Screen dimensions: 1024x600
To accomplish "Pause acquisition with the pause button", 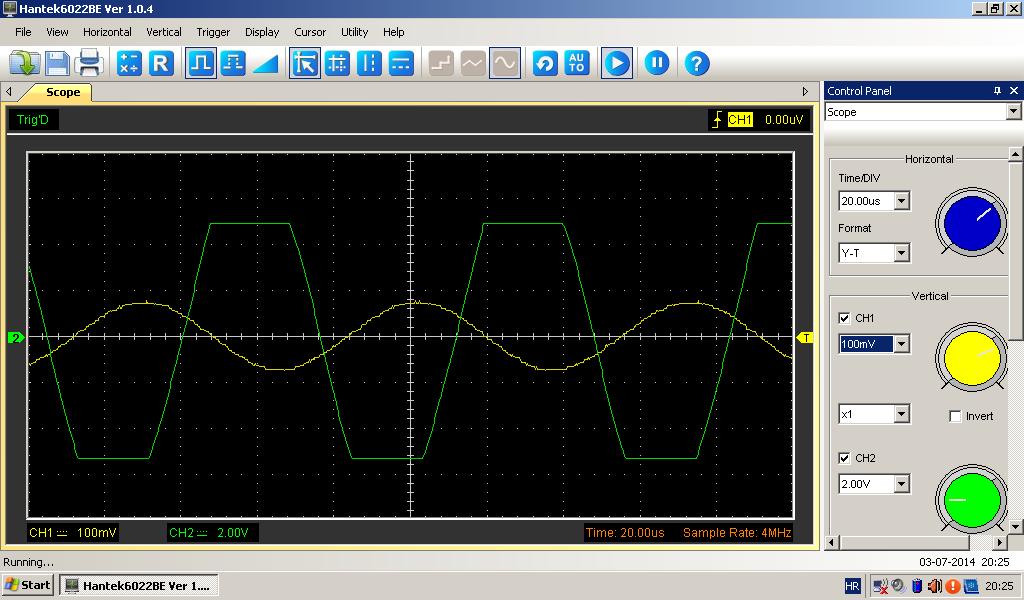I will pos(656,64).
